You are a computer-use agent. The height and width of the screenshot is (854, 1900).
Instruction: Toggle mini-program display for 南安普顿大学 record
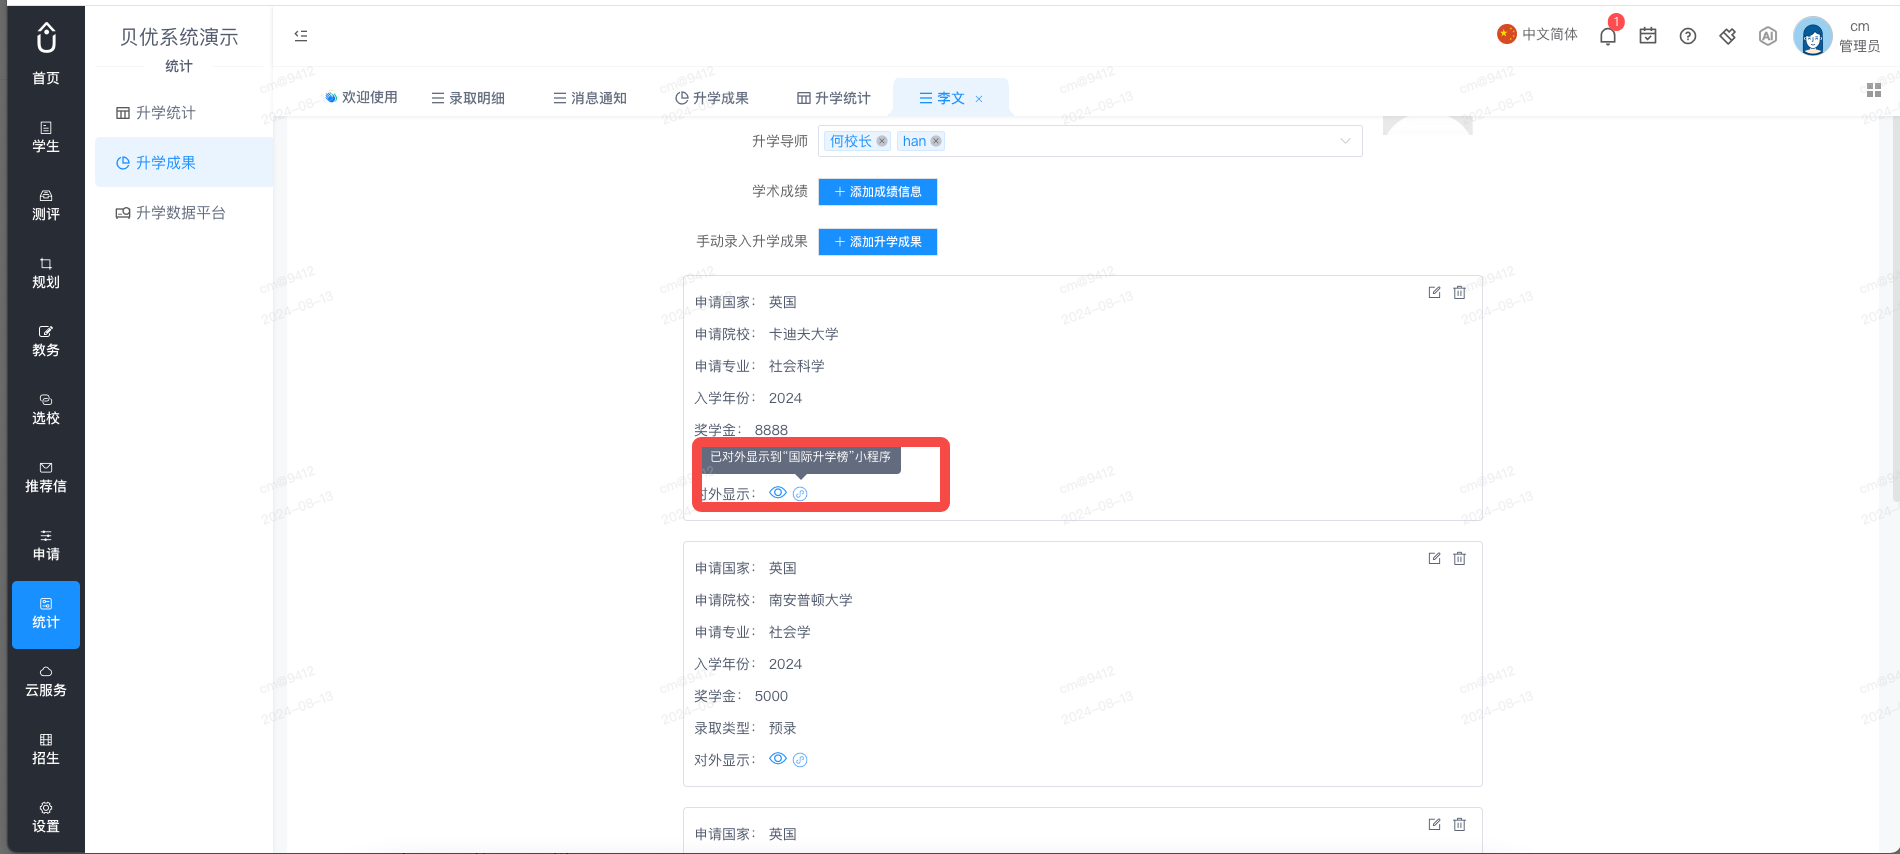[800, 760]
